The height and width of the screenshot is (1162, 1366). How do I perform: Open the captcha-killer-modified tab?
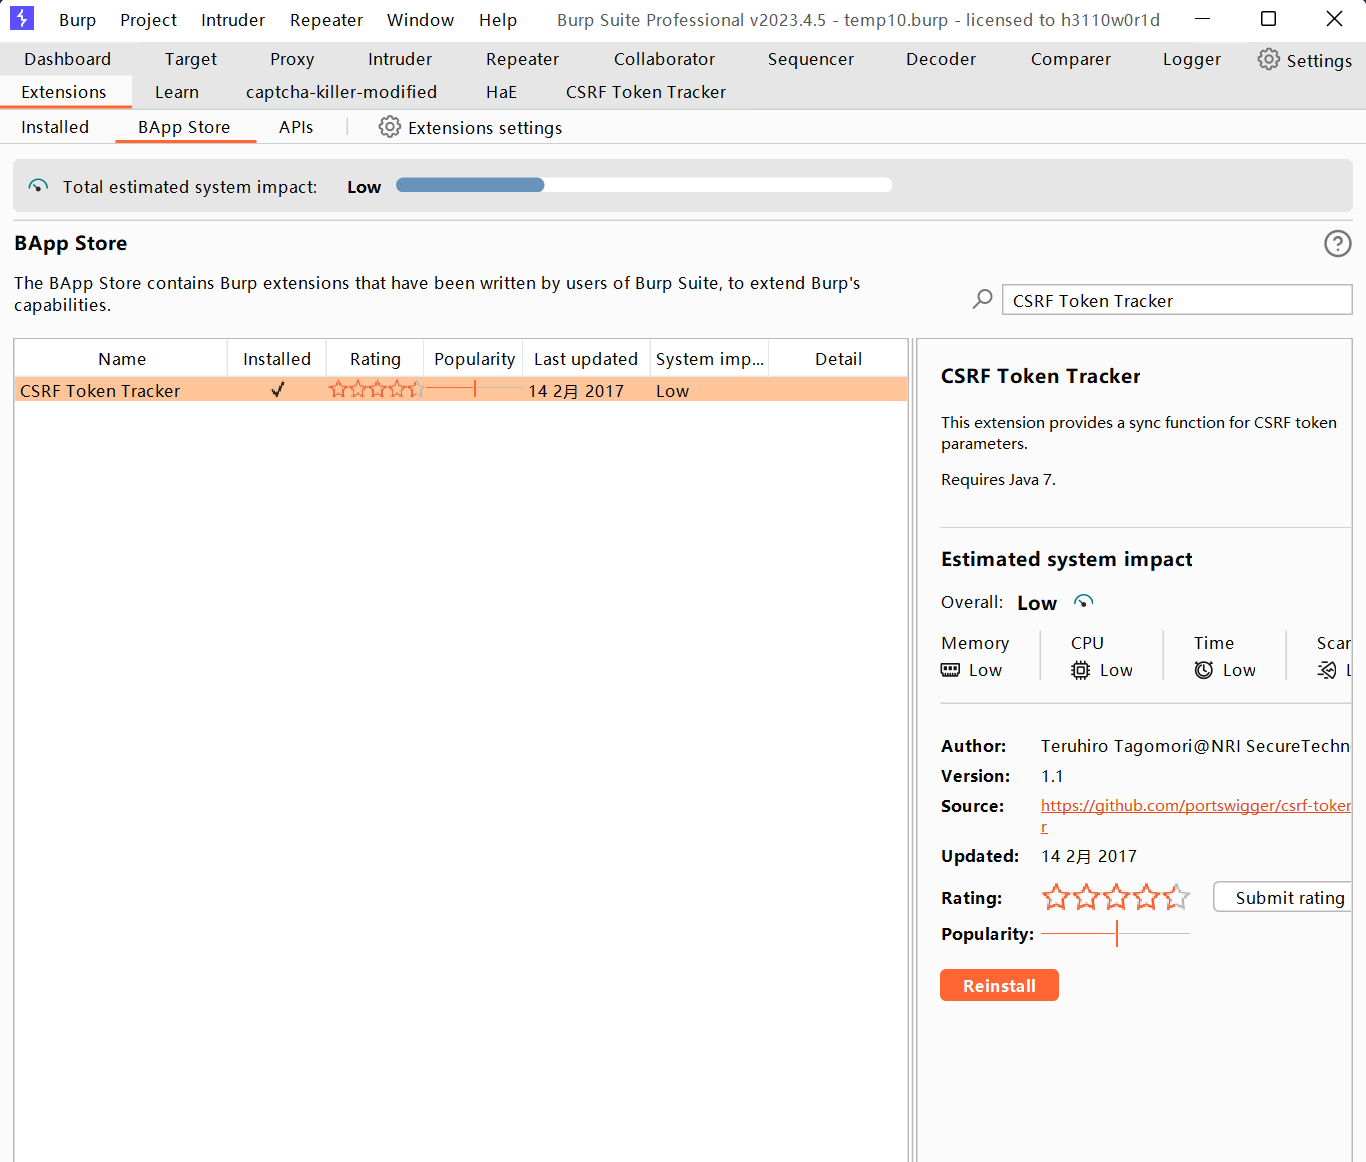pyautogui.click(x=341, y=92)
